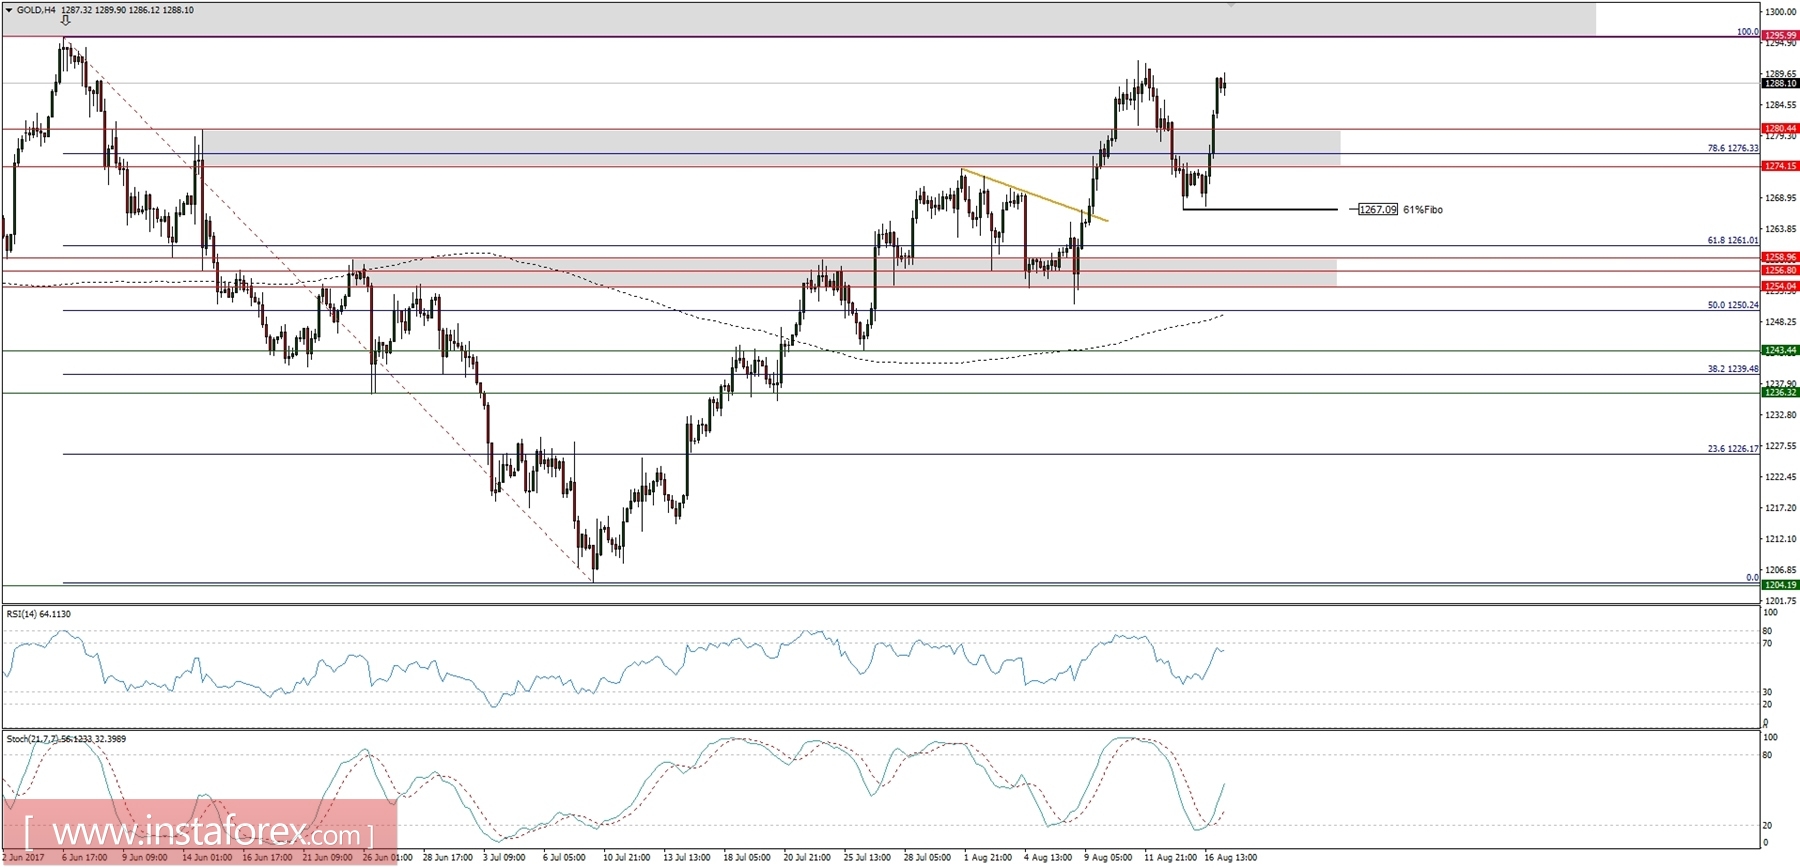The width and height of the screenshot is (1800, 868).
Task: Select the red 1280.44 level tag
Action: point(1779,129)
